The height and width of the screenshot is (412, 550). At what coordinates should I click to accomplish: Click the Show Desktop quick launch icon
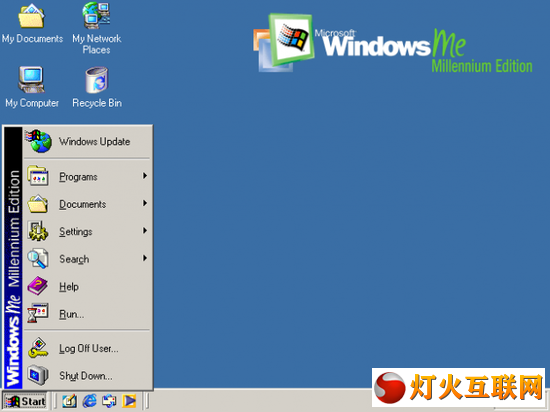tap(69, 401)
